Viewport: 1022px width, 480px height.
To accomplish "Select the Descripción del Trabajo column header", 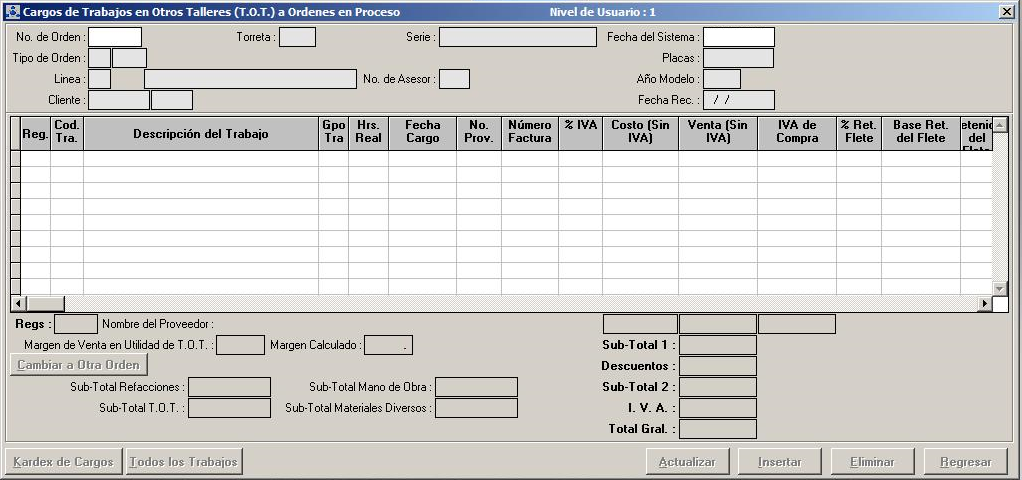I will tap(200, 134).
